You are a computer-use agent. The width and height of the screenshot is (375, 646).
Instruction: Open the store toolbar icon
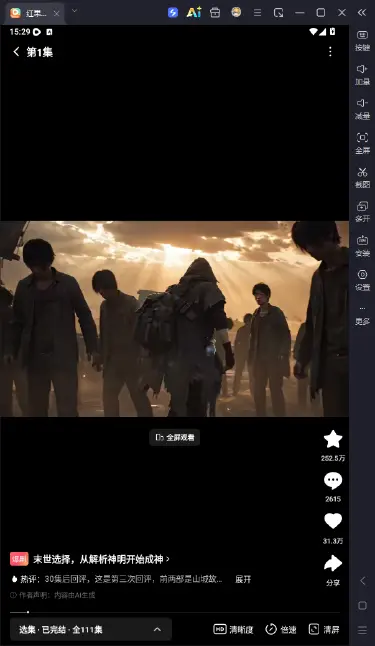click(215, 13)
